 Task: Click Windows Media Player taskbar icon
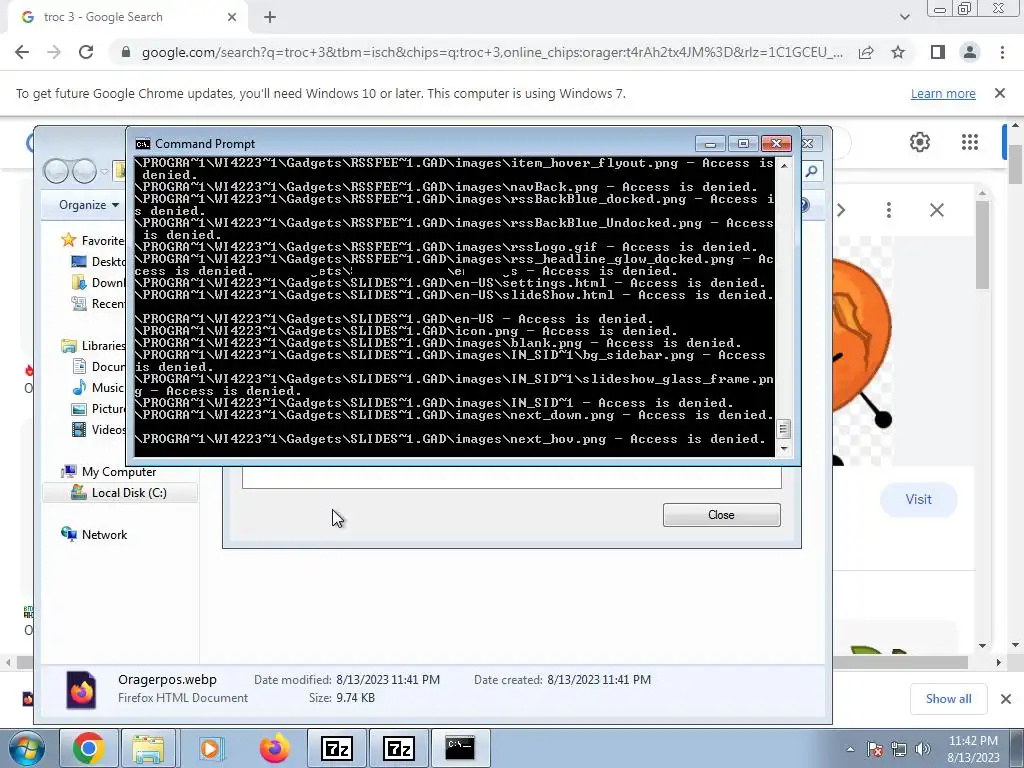coord(210,748)
